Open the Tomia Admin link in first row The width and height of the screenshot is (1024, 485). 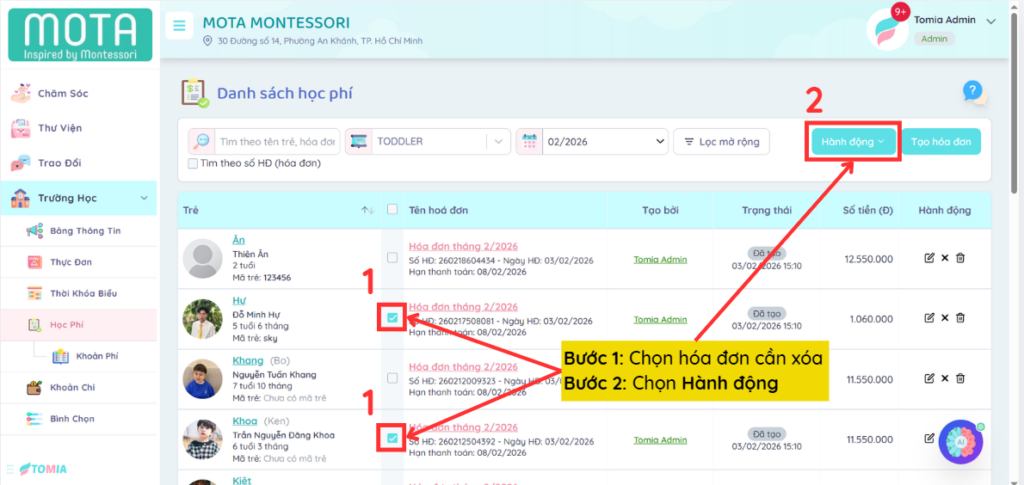pyautogui.click(x=660, y=260)
